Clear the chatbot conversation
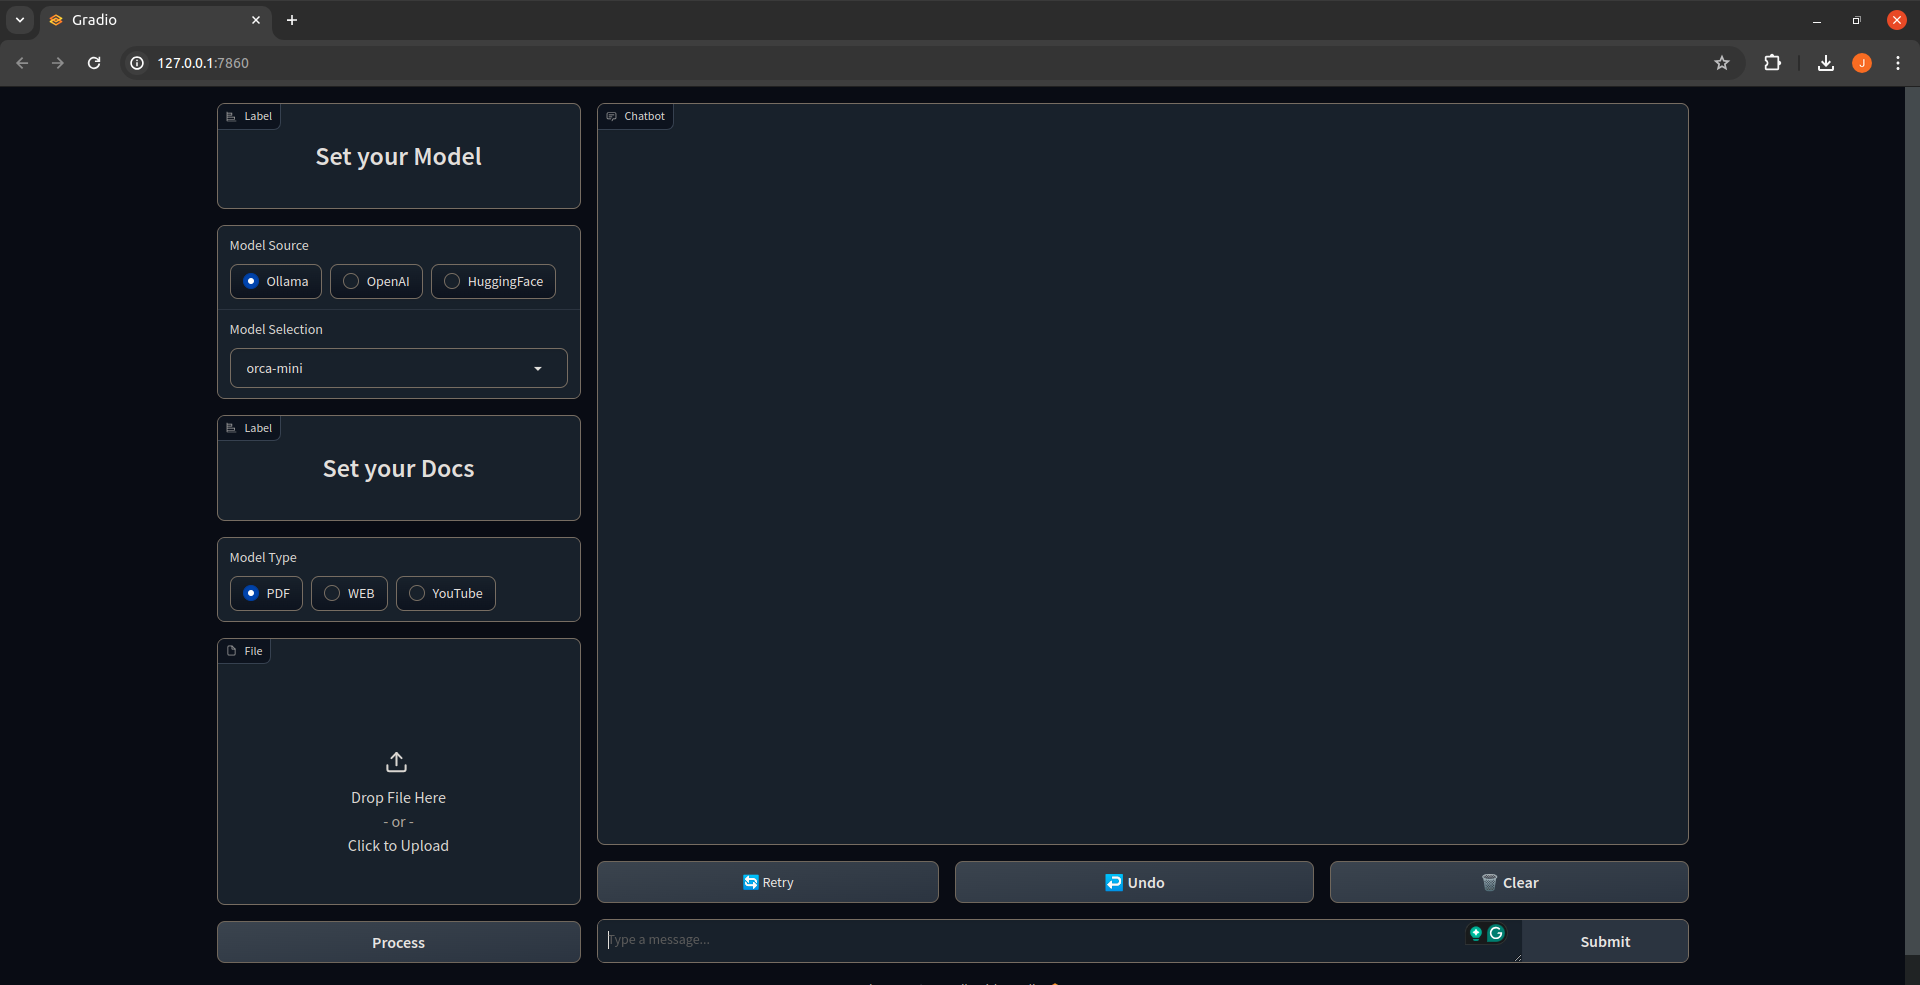The image size is (1920, 985). tap(1509, 882)
